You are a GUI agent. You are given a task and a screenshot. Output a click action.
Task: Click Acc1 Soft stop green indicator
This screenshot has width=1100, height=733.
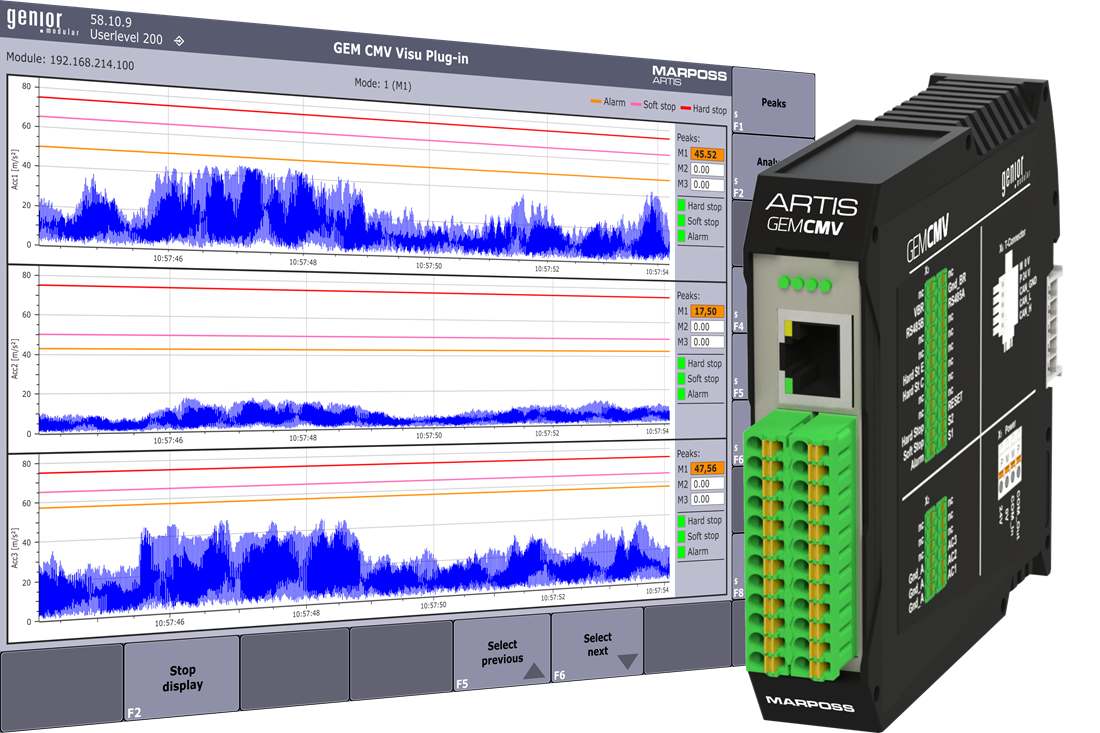[x=681, y=221]
